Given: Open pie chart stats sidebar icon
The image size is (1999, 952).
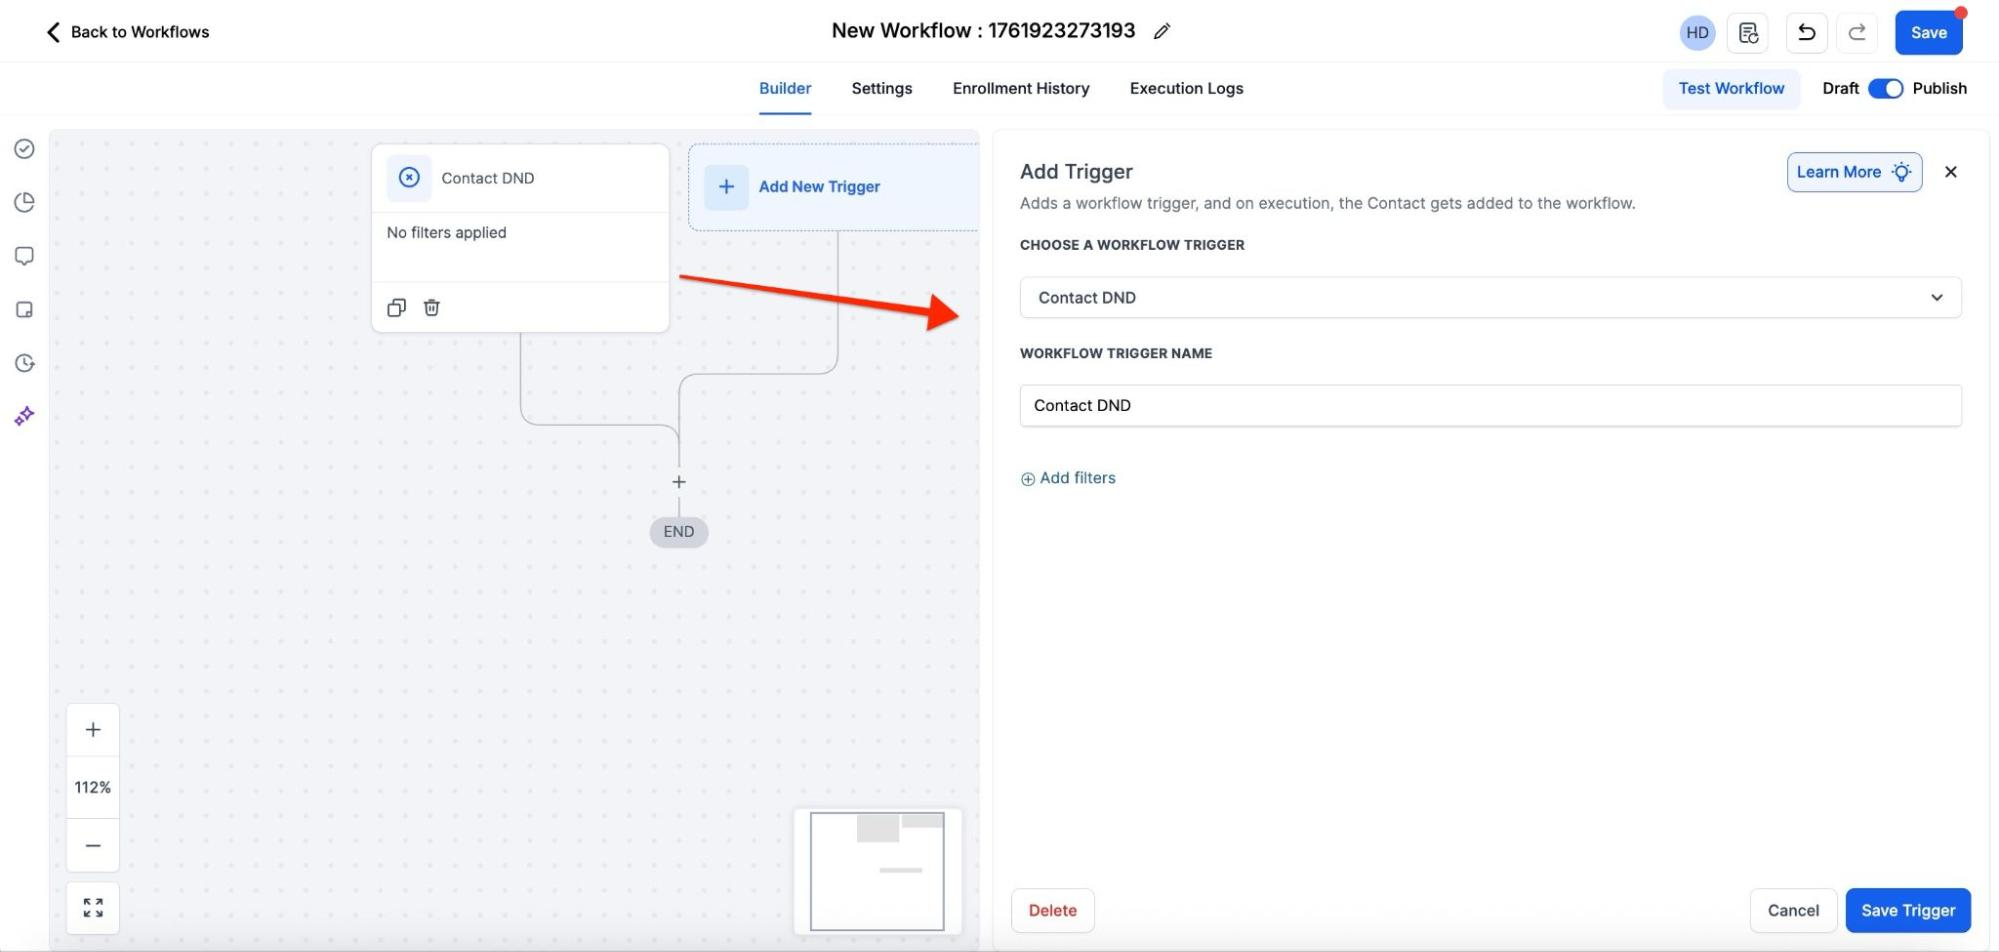Looking at the screenshot, I should [25, 203].
